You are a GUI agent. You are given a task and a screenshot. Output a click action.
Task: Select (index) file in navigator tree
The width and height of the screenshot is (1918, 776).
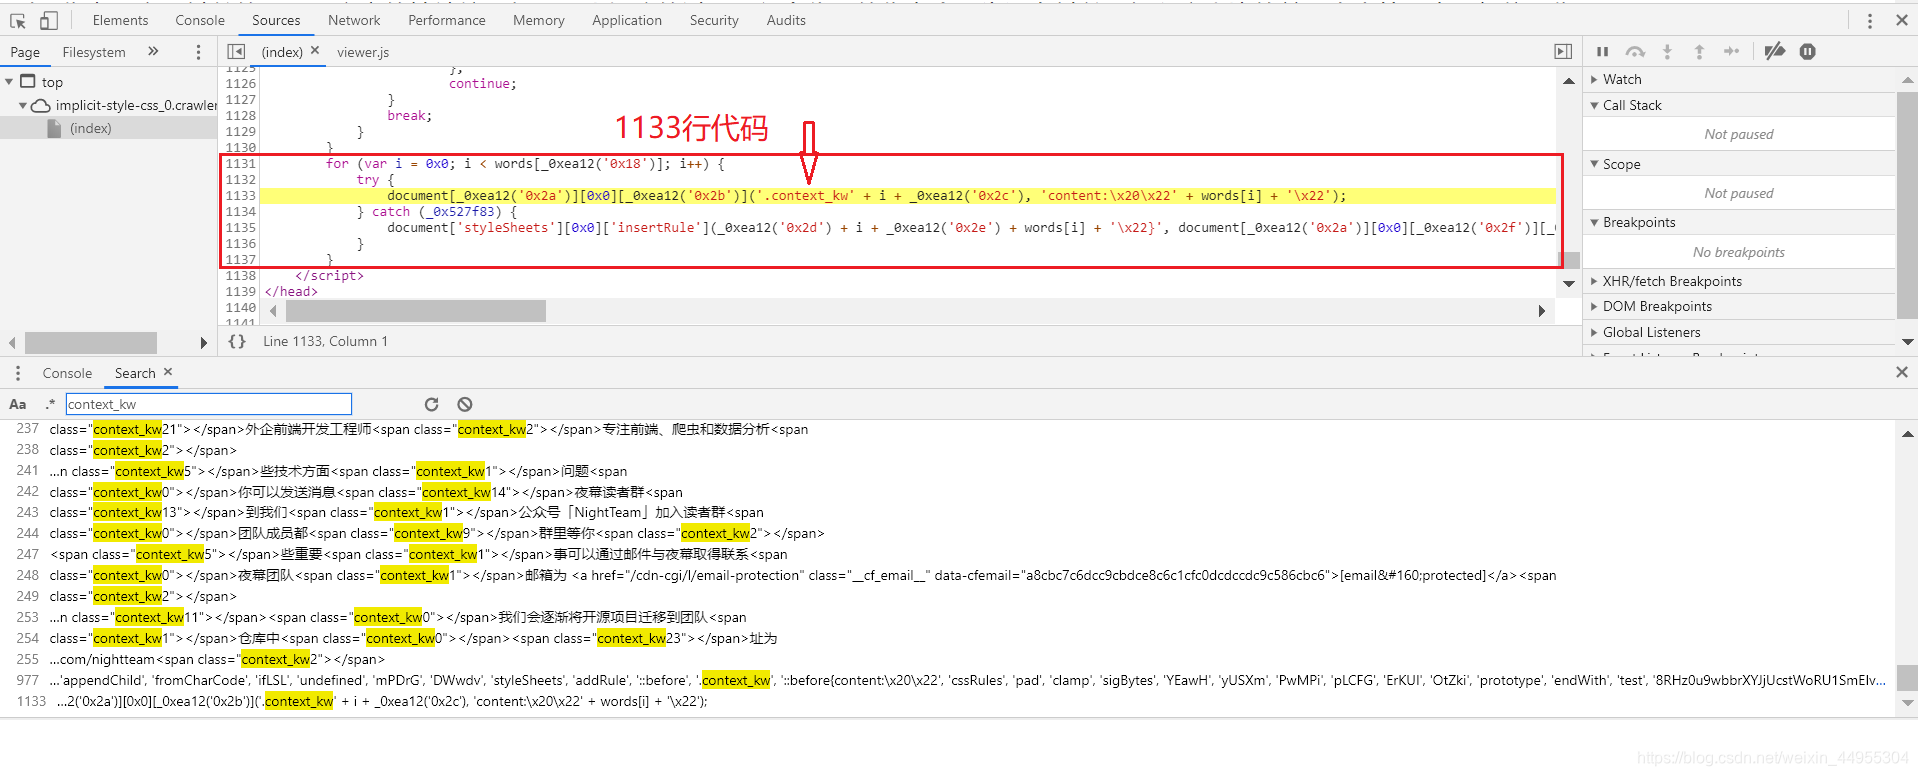(x=90, y=128)
